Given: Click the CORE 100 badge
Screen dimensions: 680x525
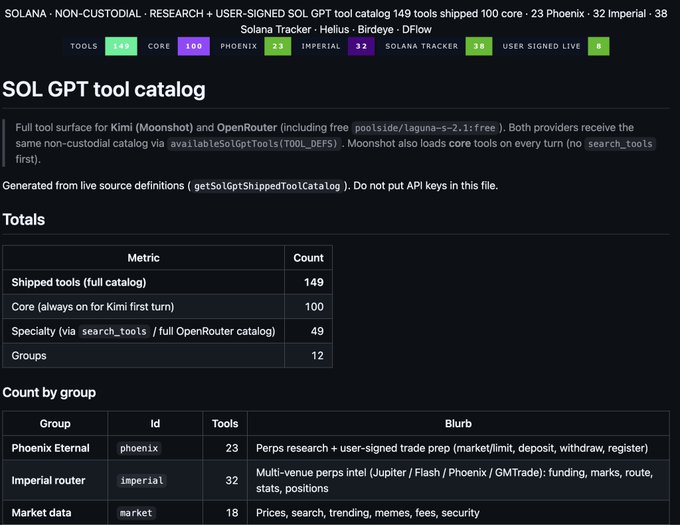Looking at the screenshot, I should (x=176, y=46).
